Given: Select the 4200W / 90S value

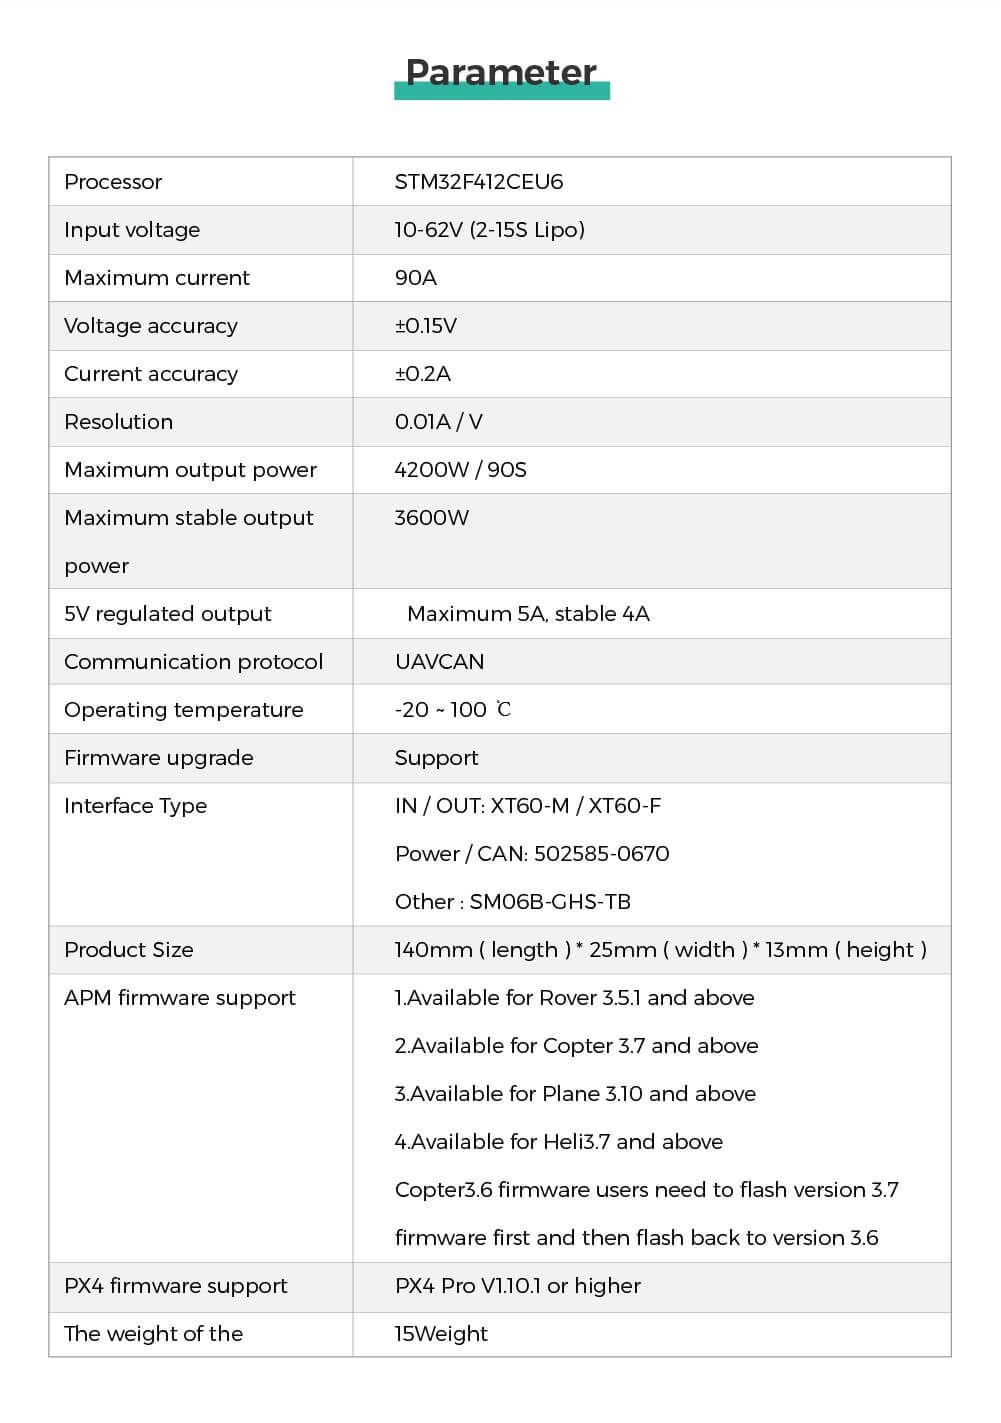Looking at the screenshot, I should (x=460, y=470).
